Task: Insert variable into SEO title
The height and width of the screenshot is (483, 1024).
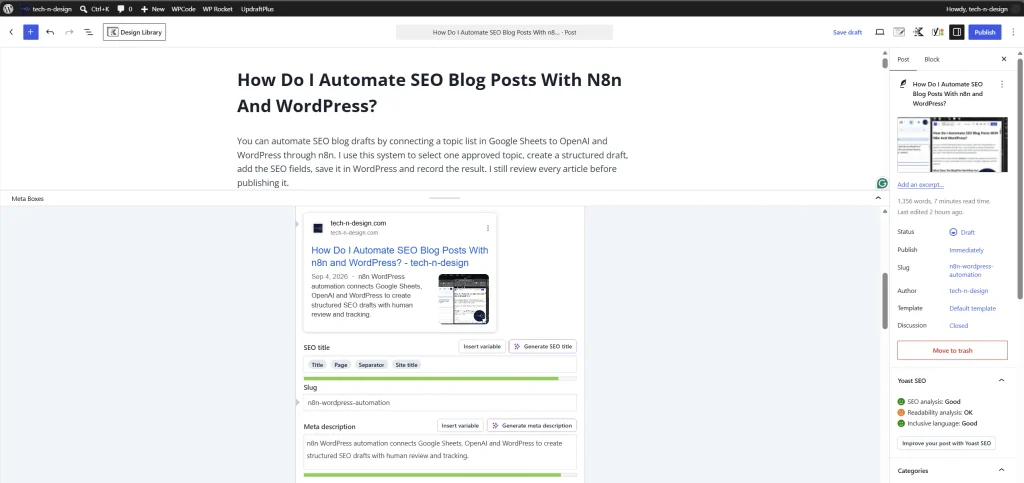Action: 482,347
